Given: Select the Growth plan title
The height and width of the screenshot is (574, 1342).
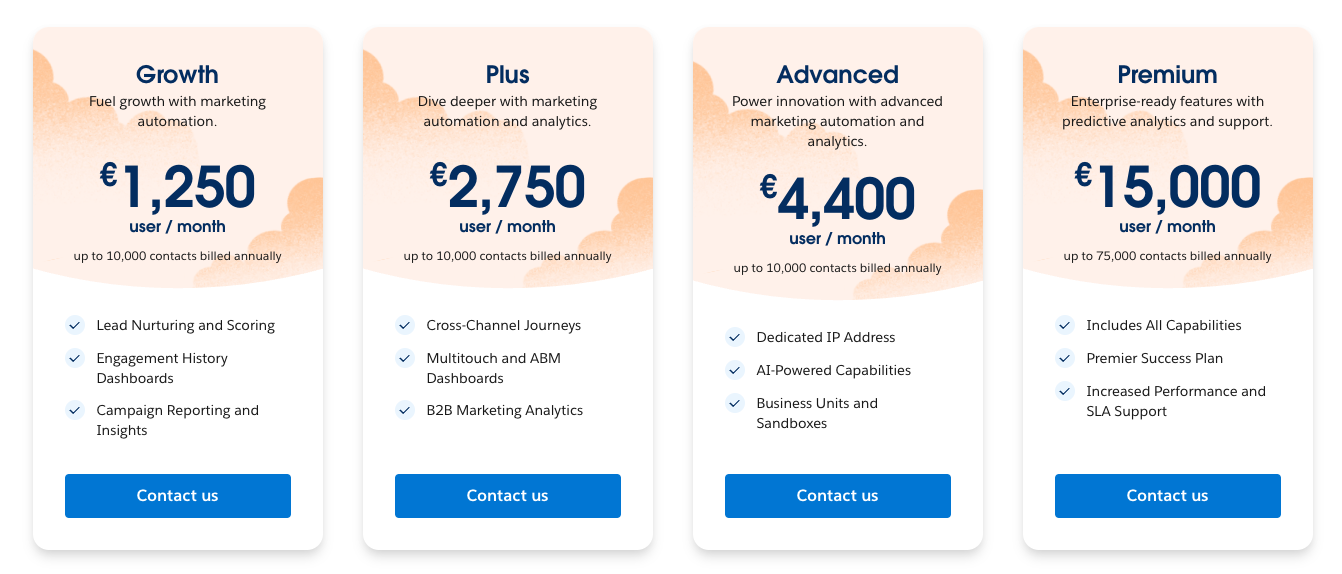Looking at the screenshot, I should click(x=177, y=75).
